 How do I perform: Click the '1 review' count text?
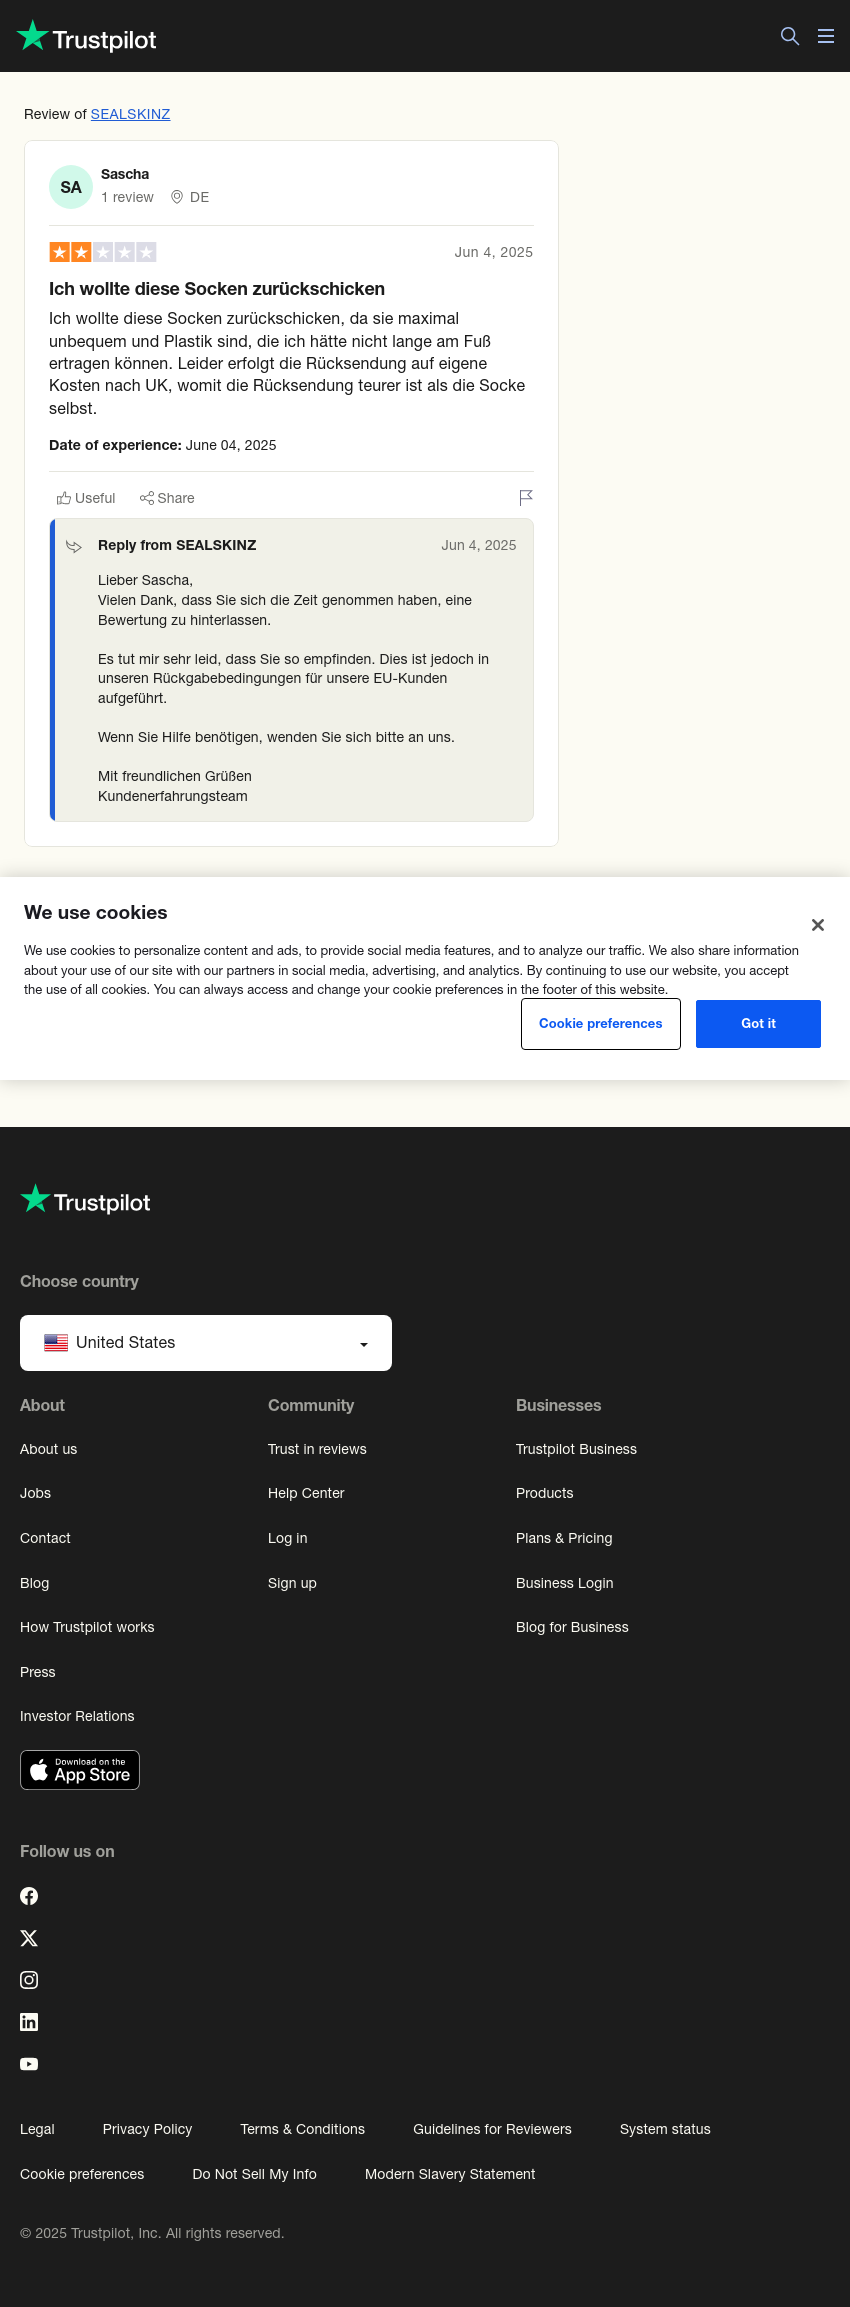(x=127, y=197)
